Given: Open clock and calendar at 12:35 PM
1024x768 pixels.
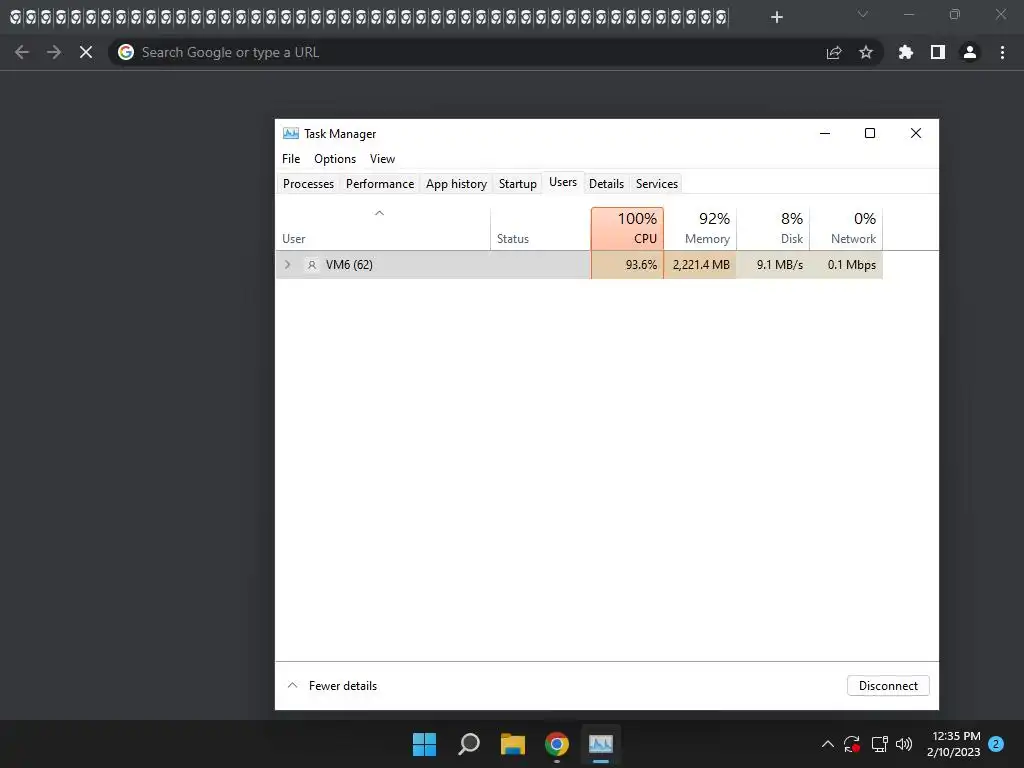Looking at the screenshot, I should tap(954, 744).
